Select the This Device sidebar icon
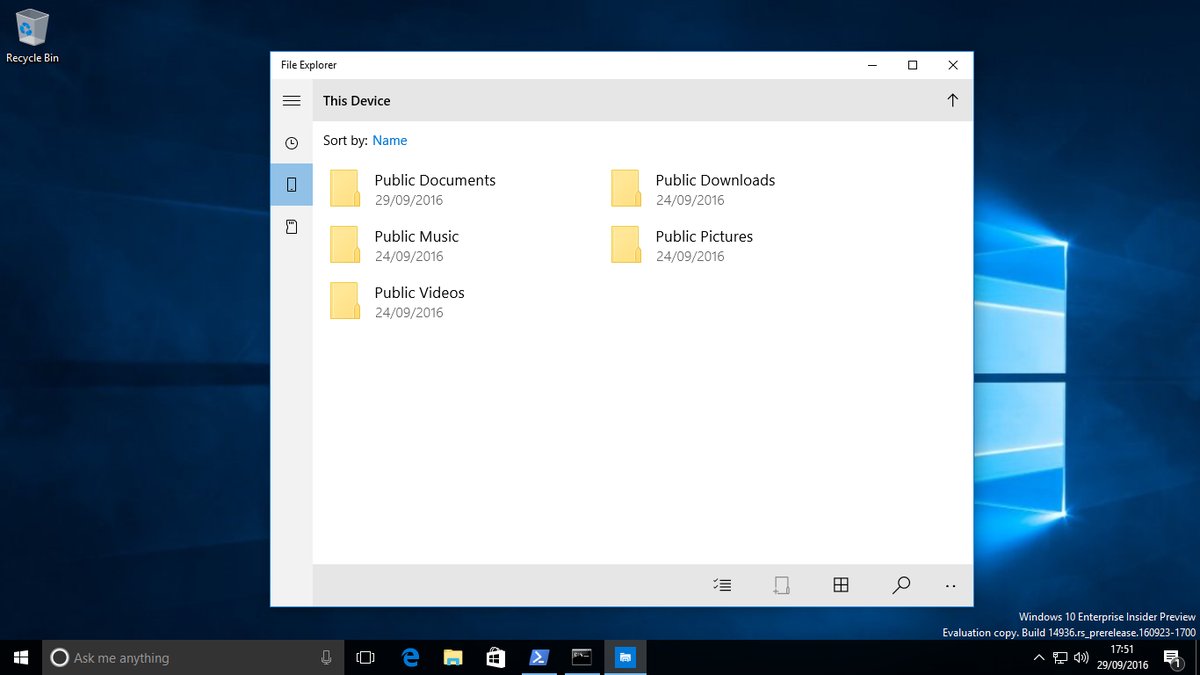Viewport: 1200px width, 675px height. pos(291,185)
